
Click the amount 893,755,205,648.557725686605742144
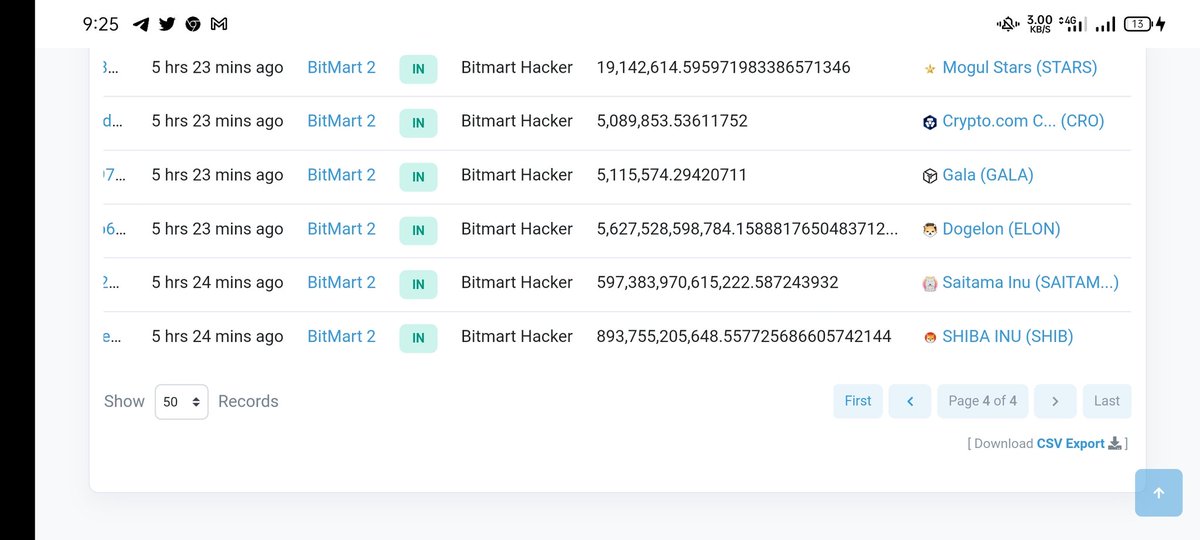click(744, 336)
